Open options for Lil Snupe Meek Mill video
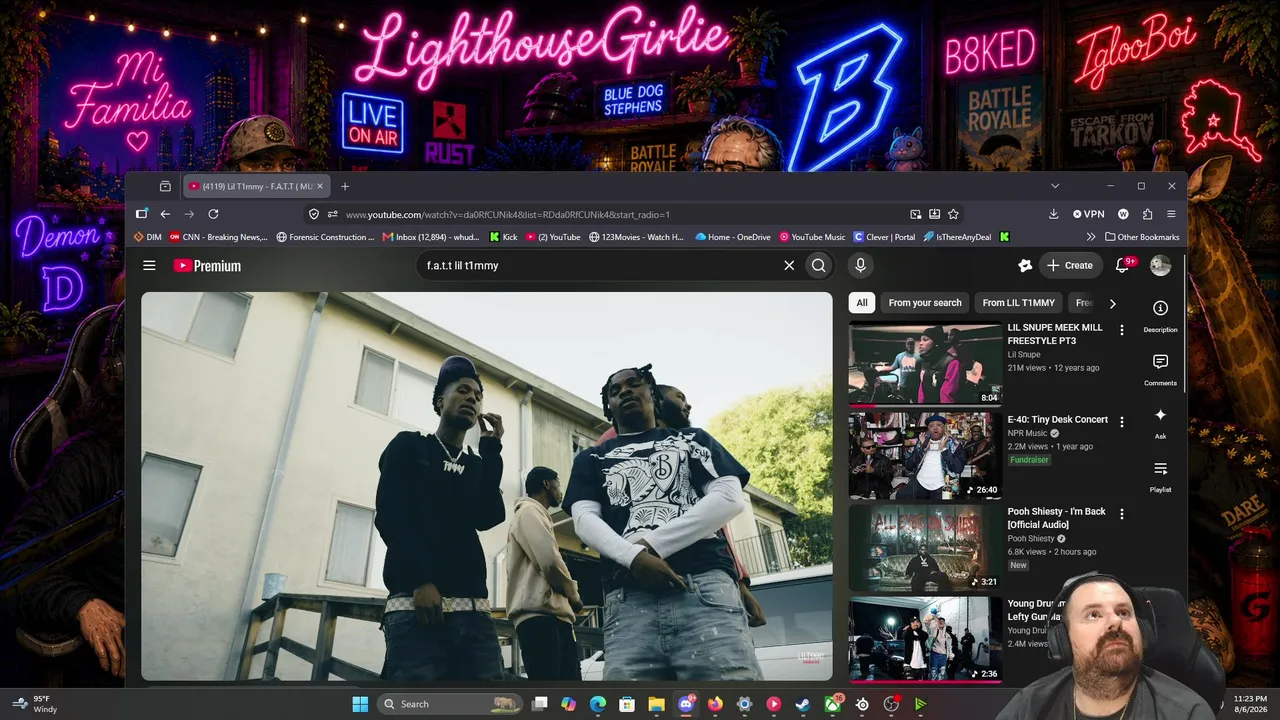The image size is (1280, 720). click(x=1122, y=330)
